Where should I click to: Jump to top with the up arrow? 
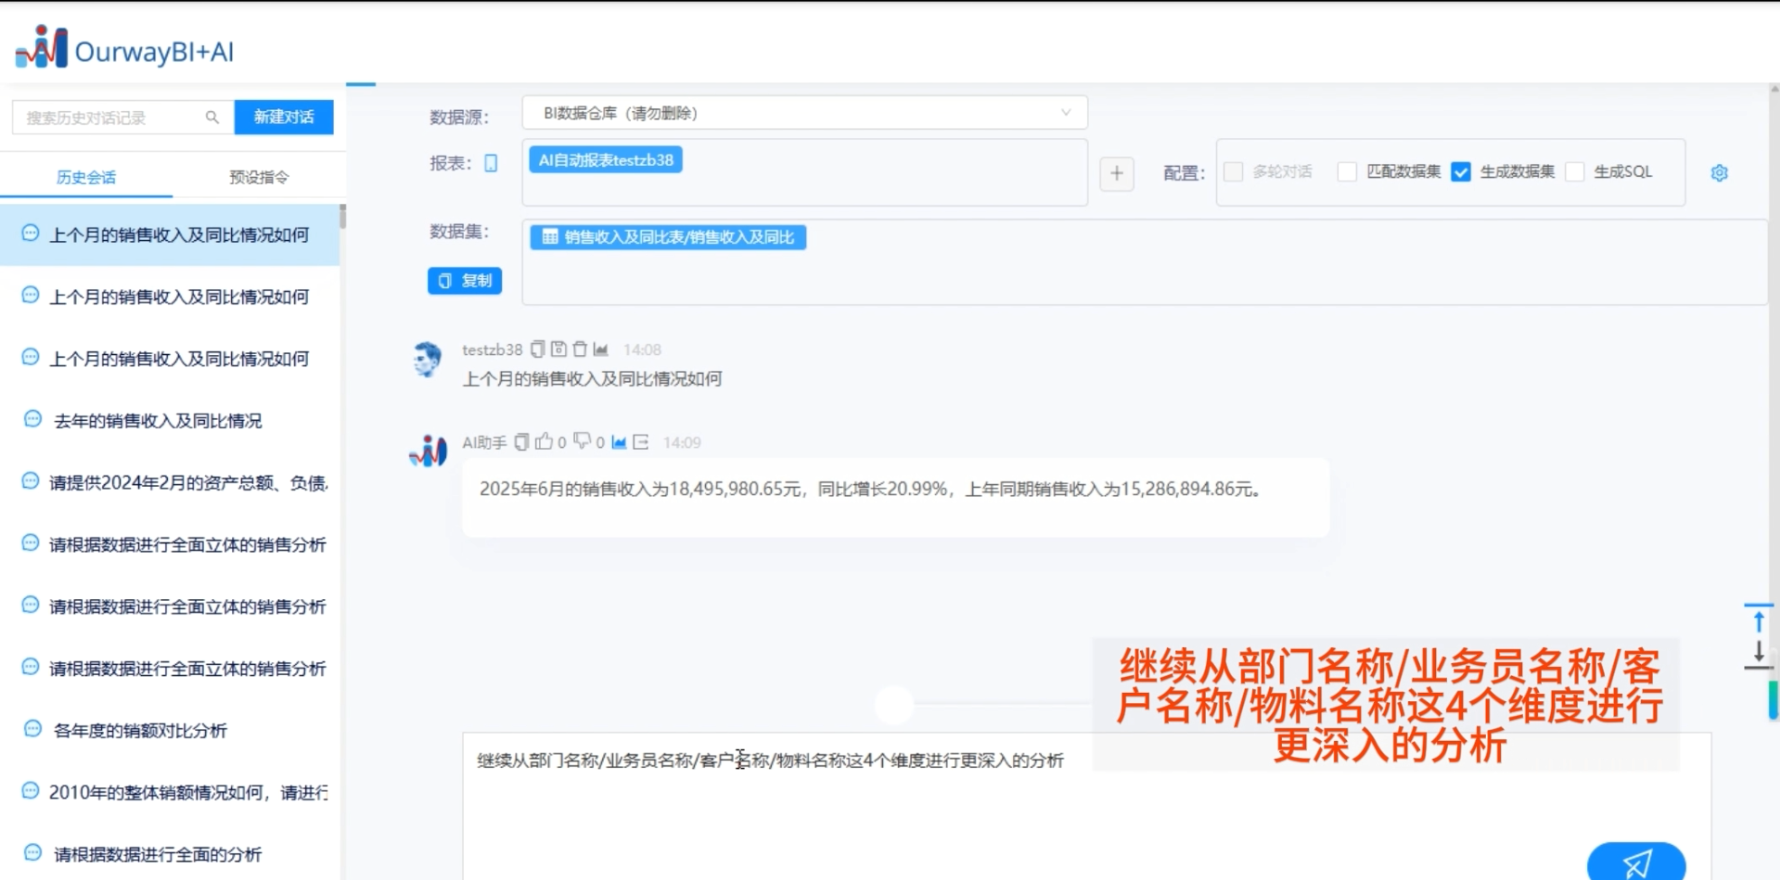(x=1759, y=620)
